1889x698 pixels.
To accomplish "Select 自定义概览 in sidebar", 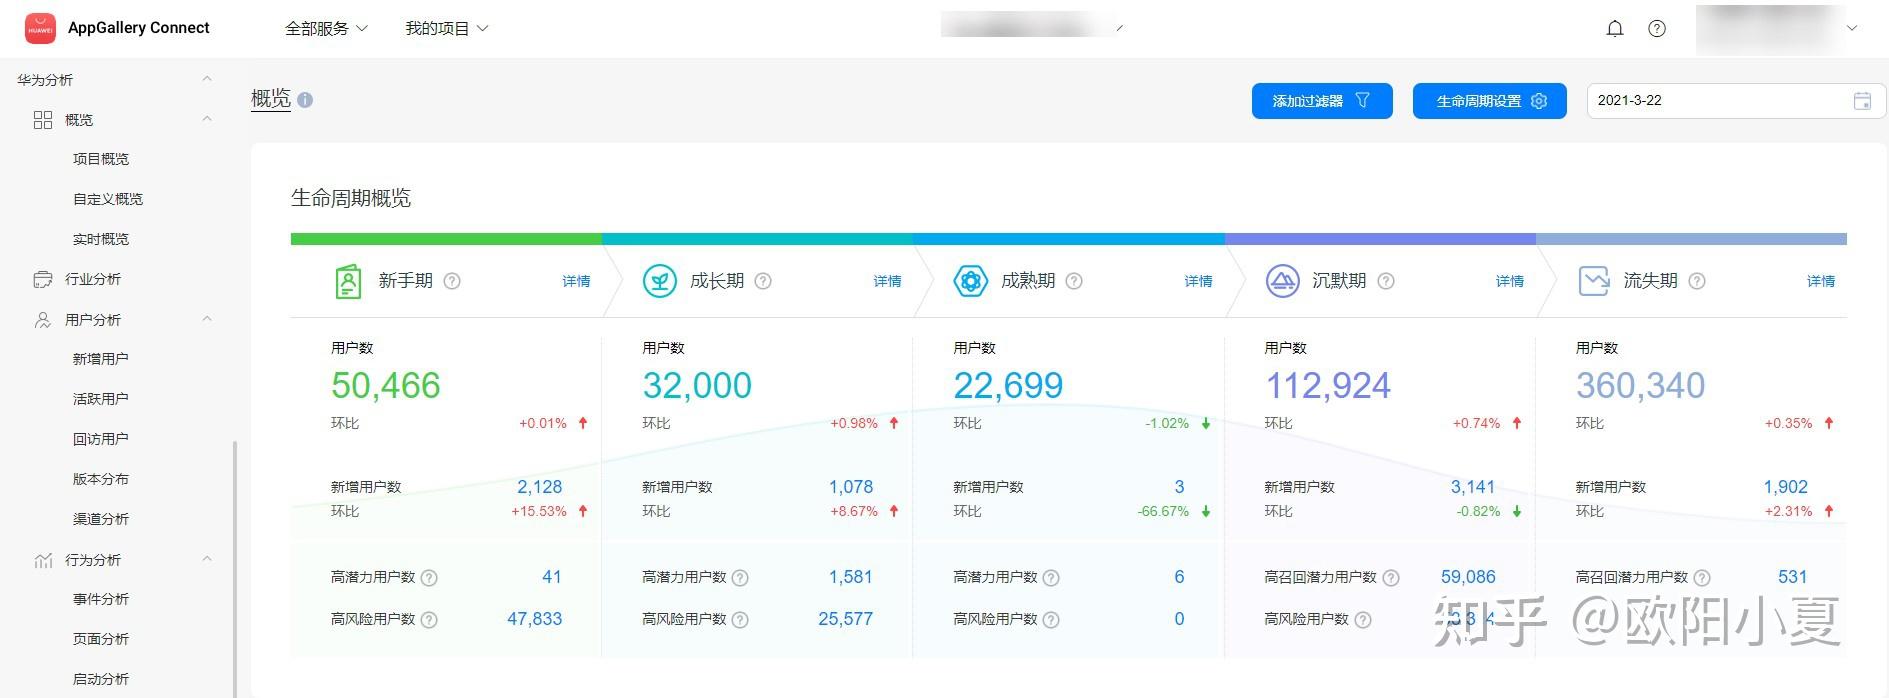I will [108, 199].
